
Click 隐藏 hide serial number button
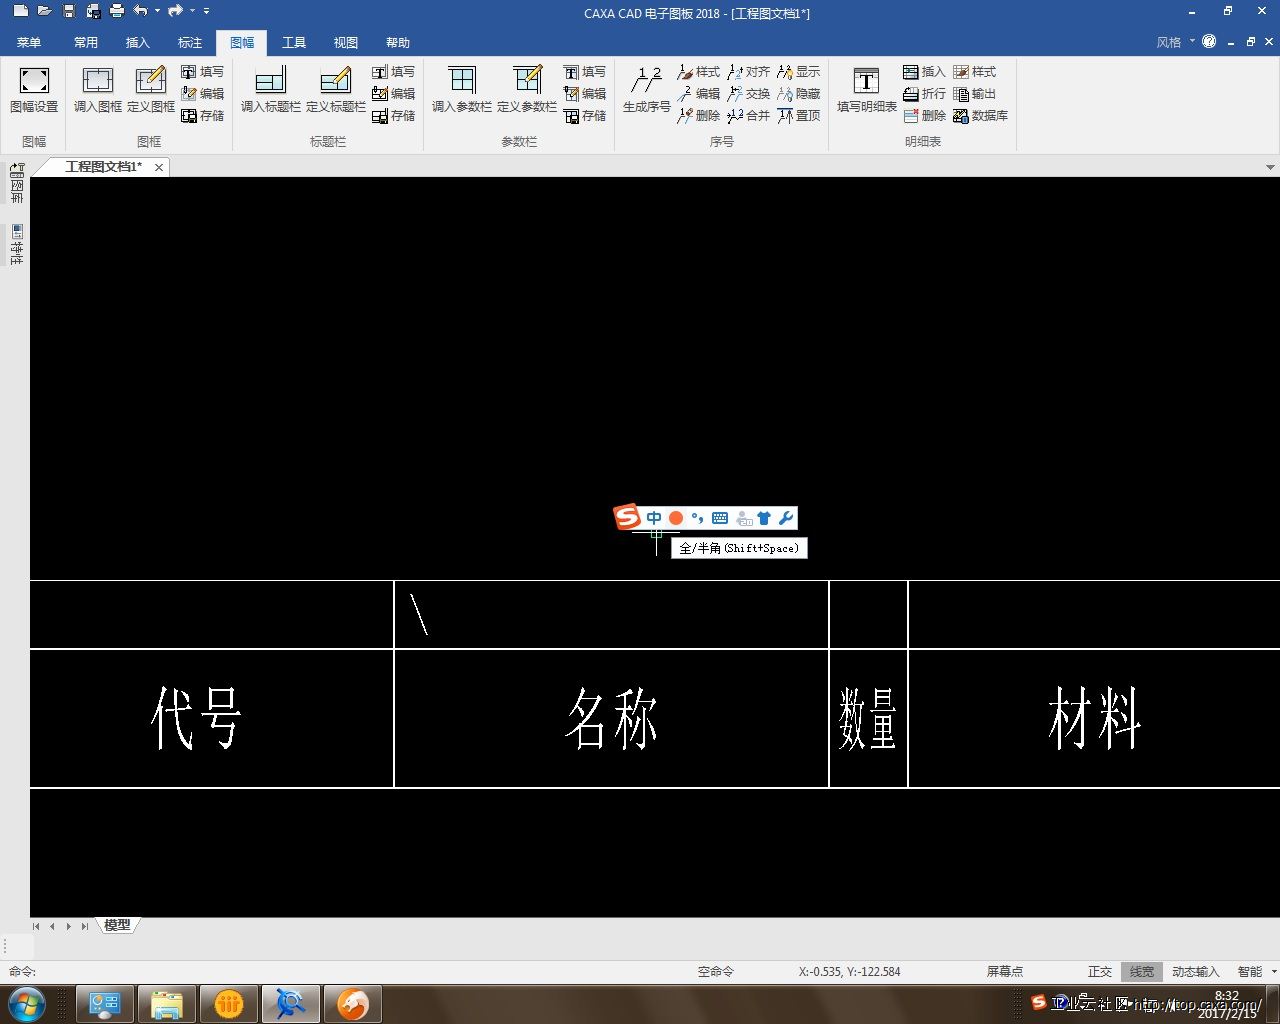(799, 94)
